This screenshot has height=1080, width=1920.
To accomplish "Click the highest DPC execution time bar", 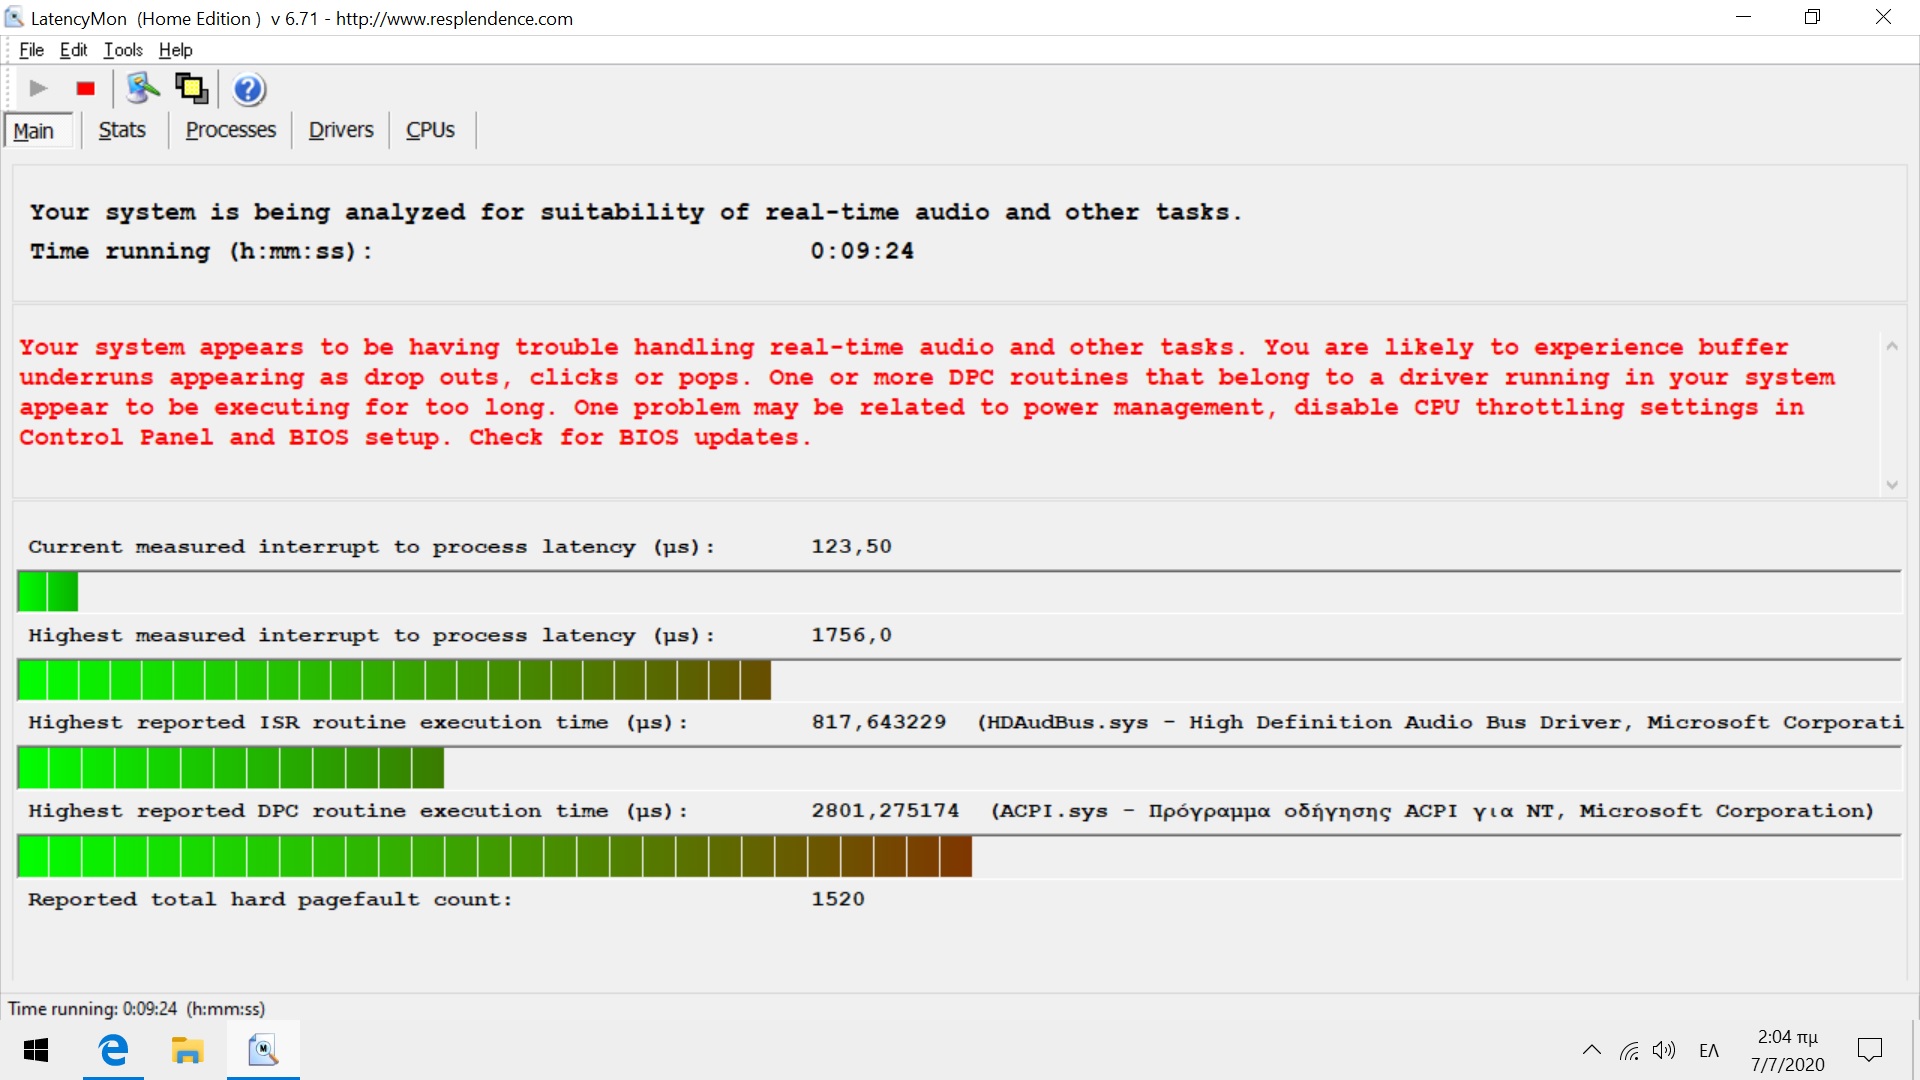I will coord(959,856).
